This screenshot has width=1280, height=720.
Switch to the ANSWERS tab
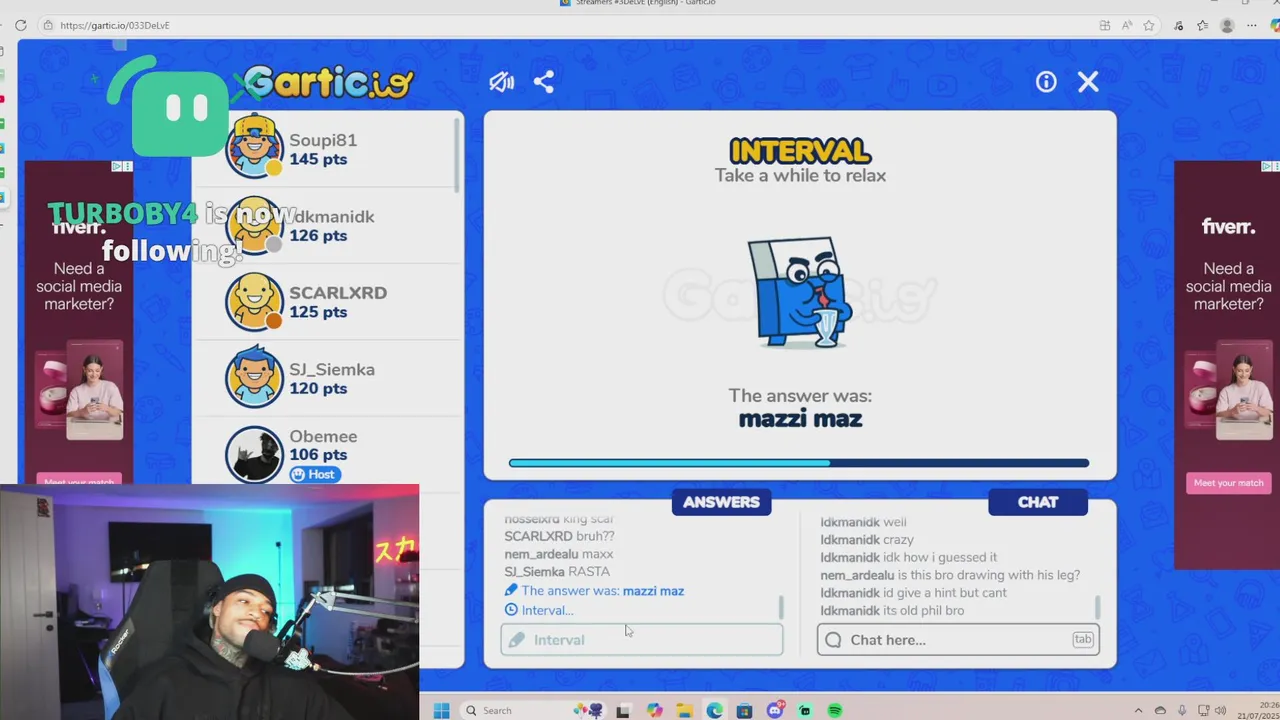[721, 502]
